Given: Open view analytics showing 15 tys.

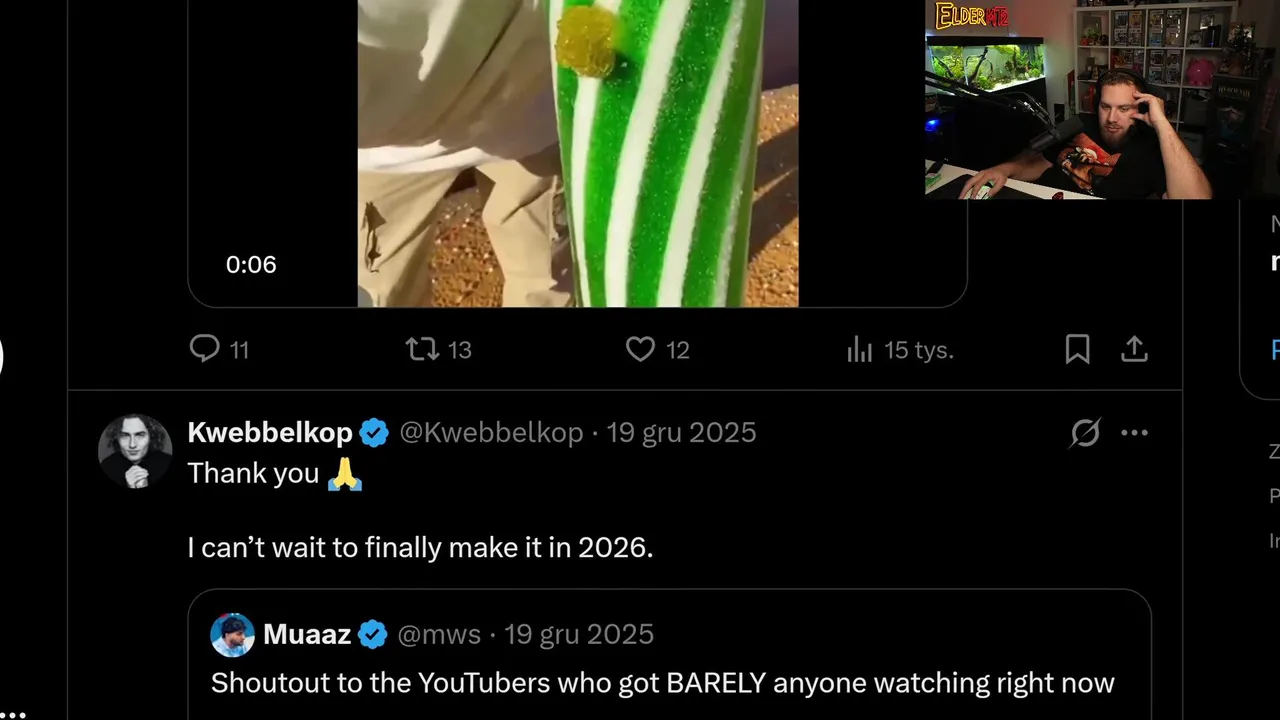Looking at the screenshot, I should tap(860, 349).
